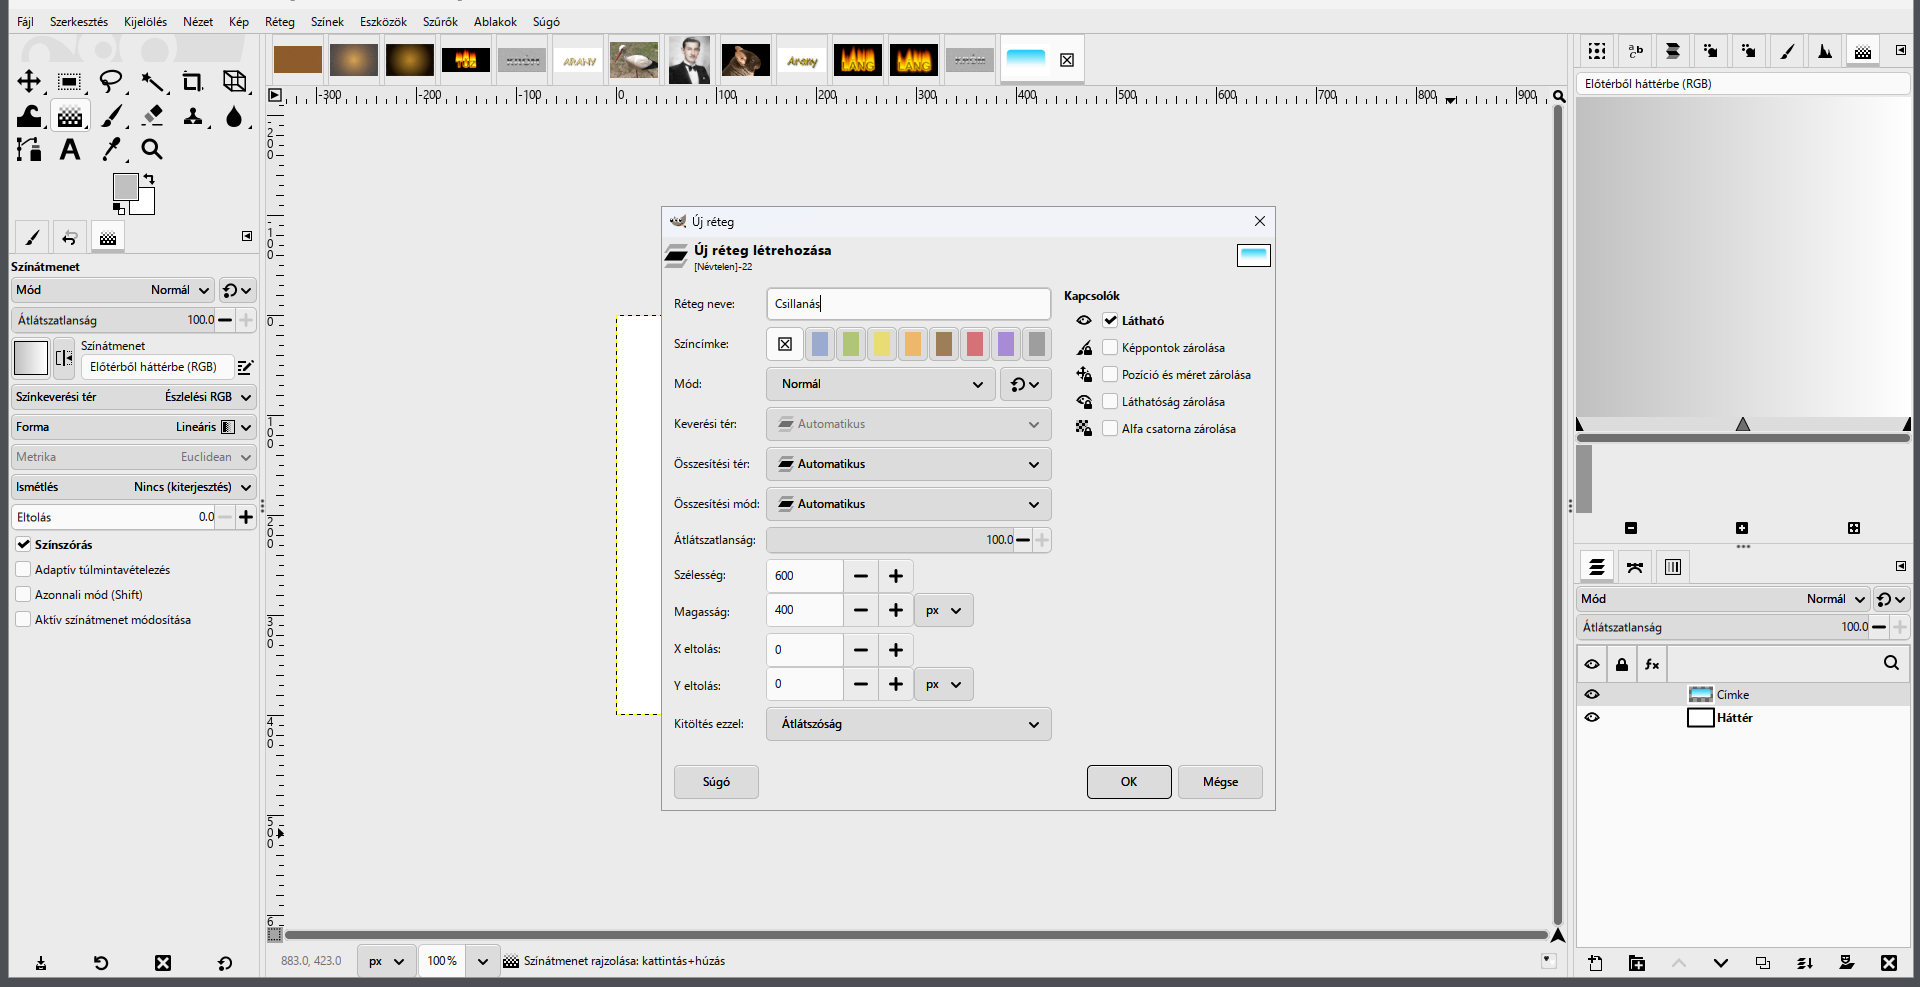Delete the layer with bottom-right X icon
1920x987 pixels.
(x=1888, y=963)
